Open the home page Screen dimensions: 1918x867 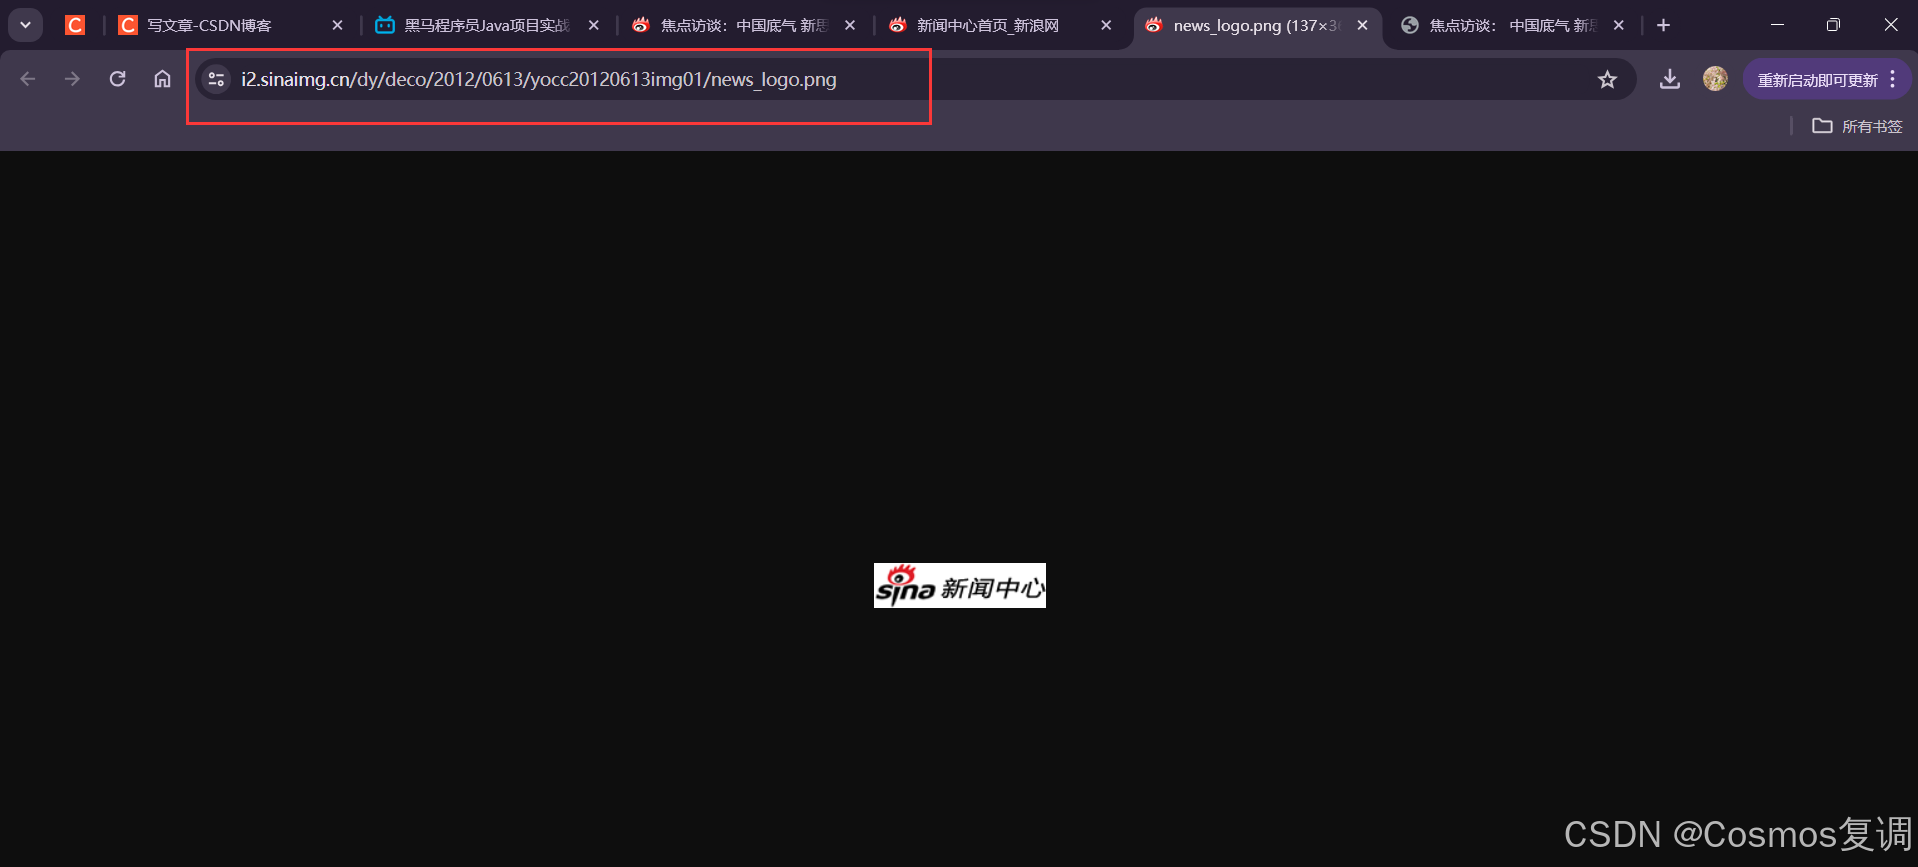click(162, 79)
